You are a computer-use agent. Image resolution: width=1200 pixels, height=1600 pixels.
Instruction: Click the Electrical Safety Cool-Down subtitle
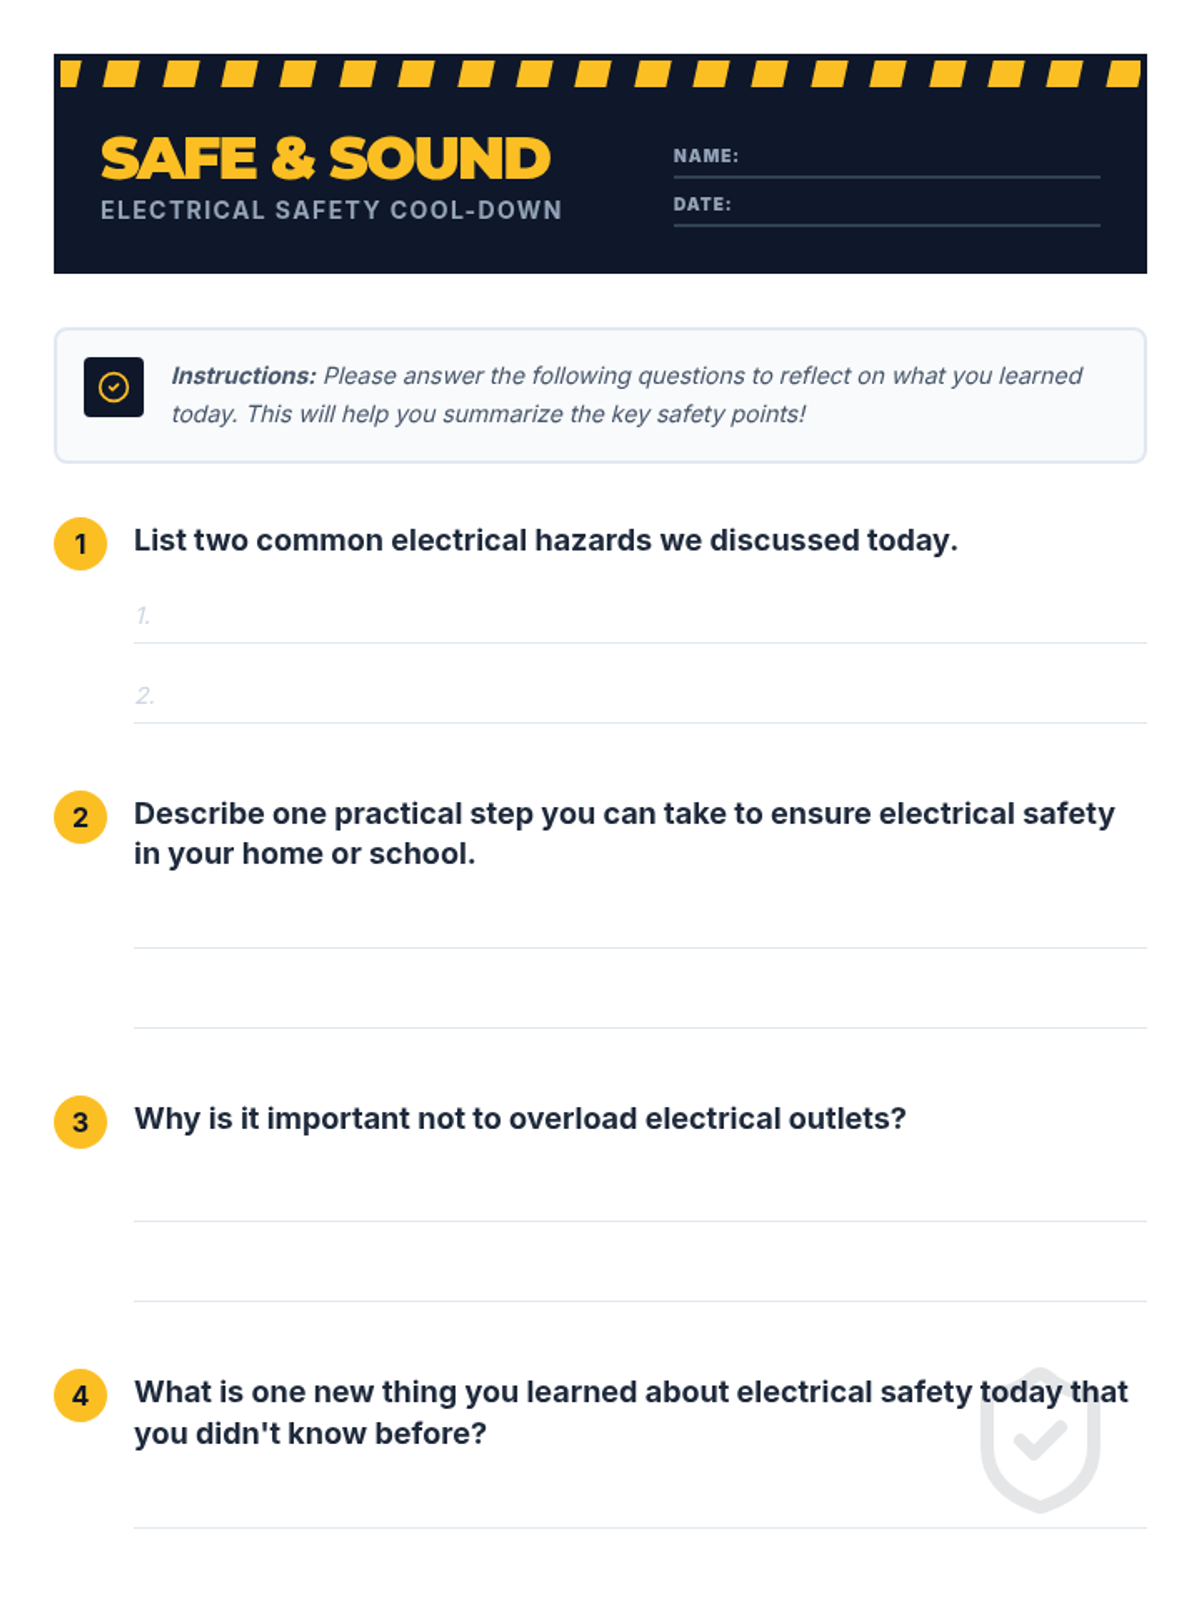coord(331,210)
